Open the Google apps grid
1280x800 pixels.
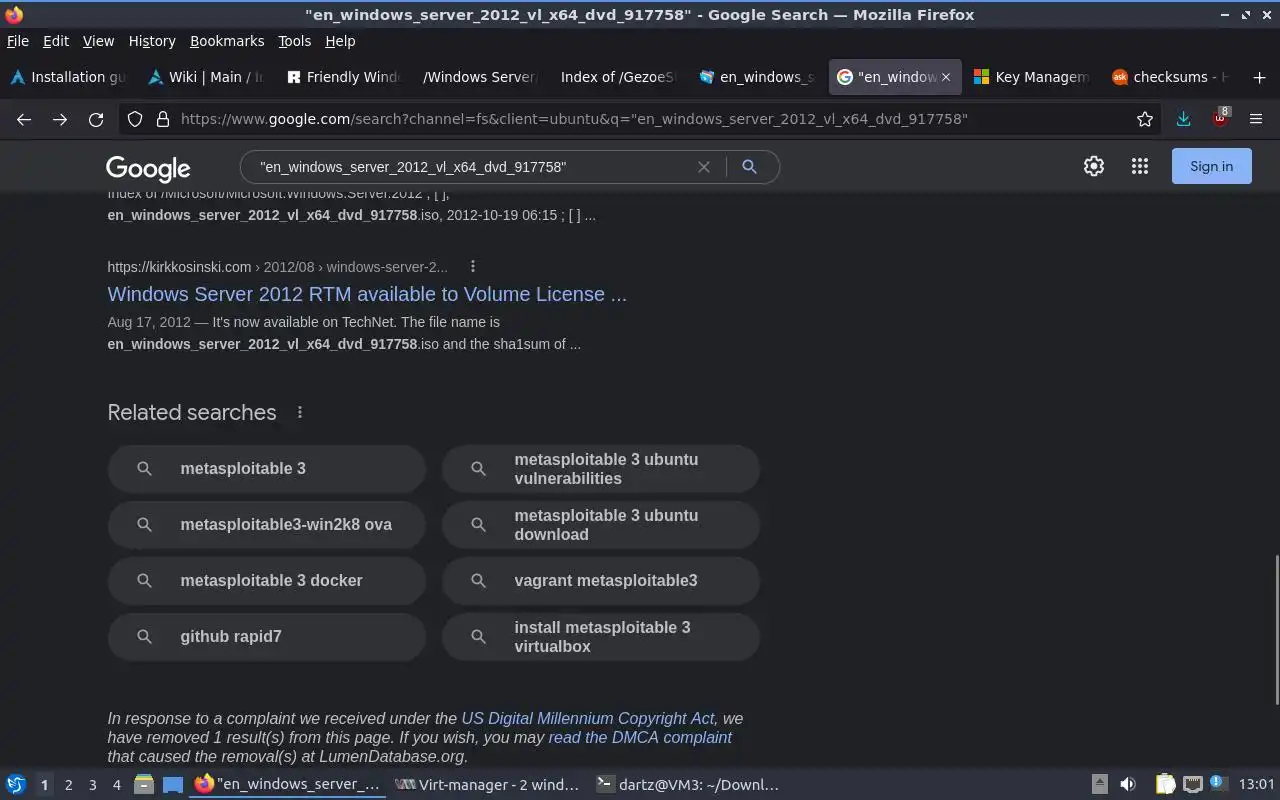tap(1140, 167)
